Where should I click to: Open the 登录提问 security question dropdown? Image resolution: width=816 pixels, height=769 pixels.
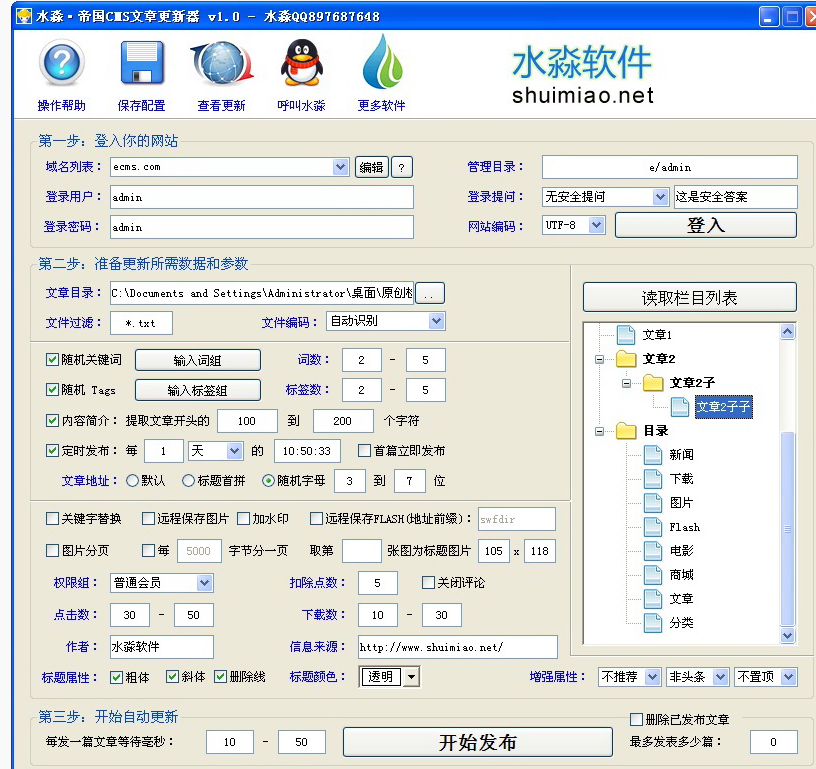coord(660,197)
